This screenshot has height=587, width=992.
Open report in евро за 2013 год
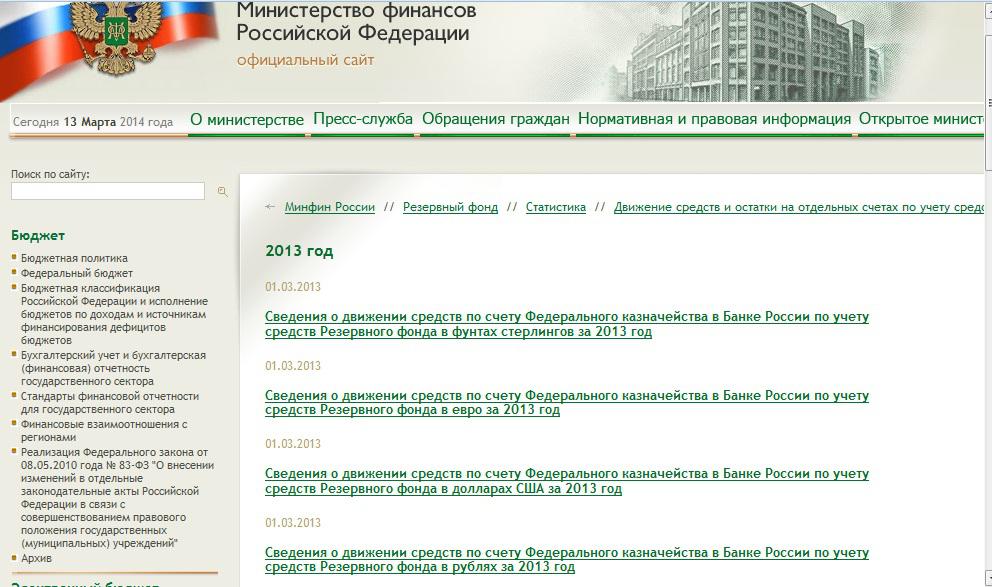567,403
